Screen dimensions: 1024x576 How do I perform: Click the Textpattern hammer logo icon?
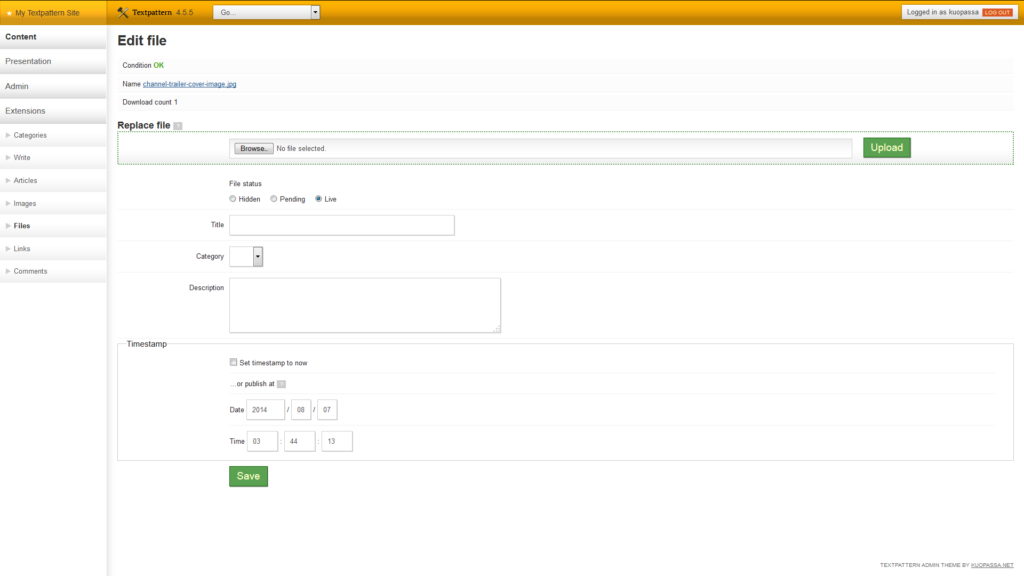(x=120, y=12)
